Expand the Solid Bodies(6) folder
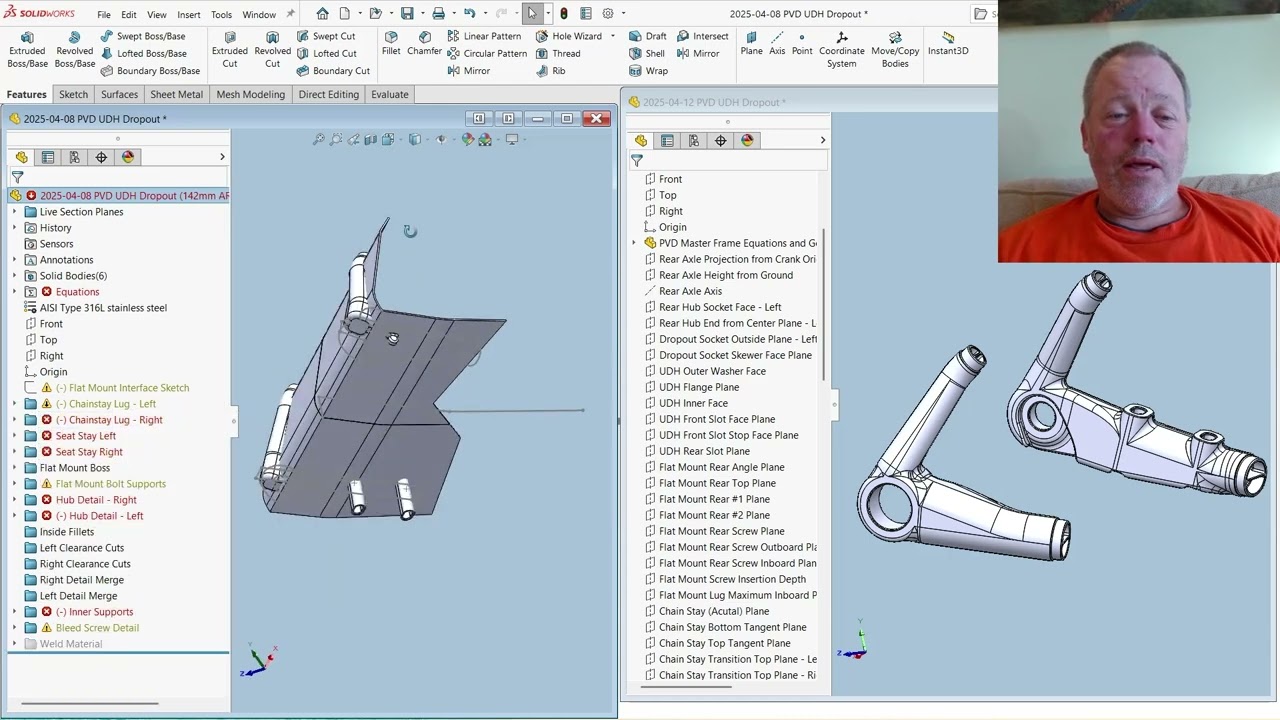1280x720 pixels. tap(14, 276)
